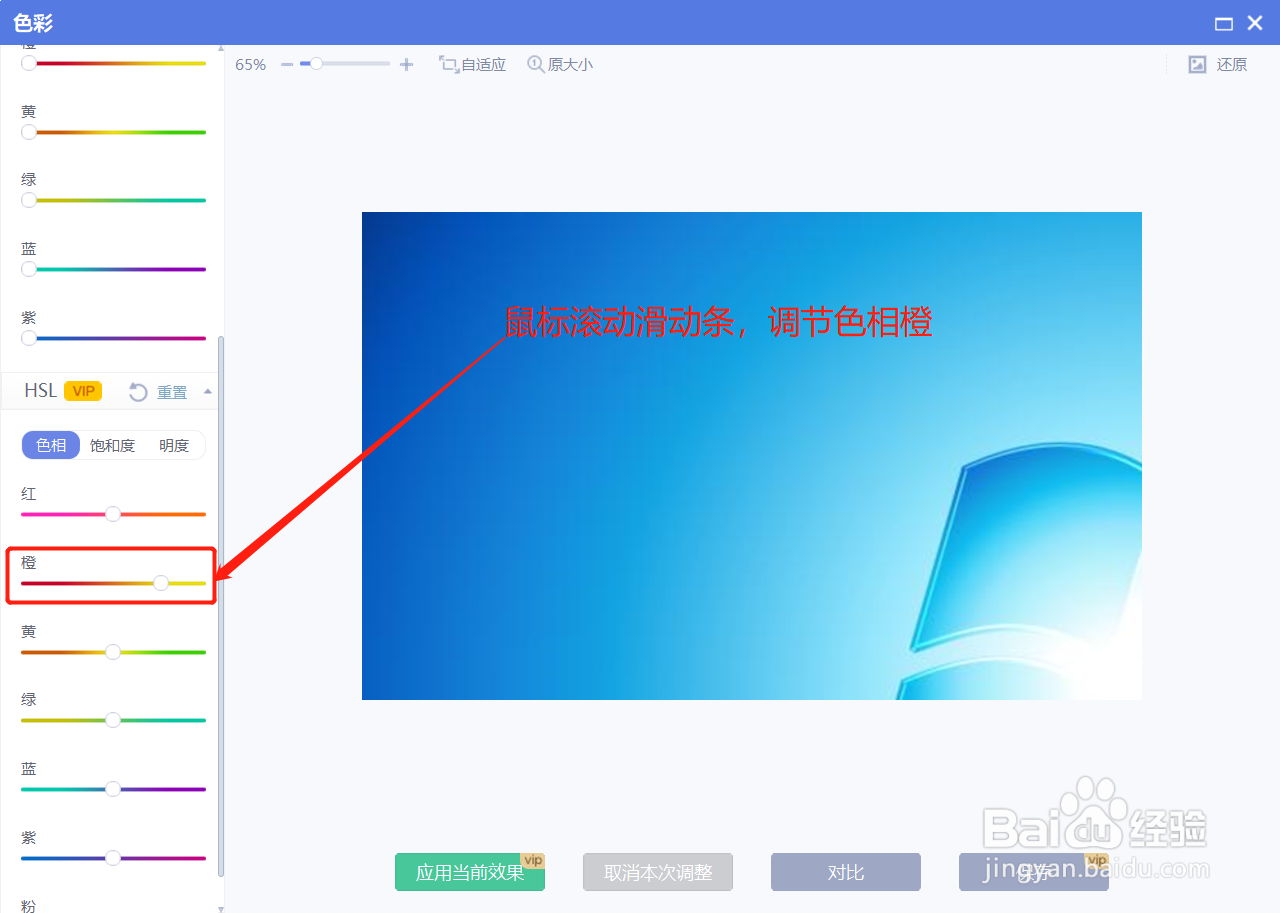Click 应用当前效果 button
The height and width of the screenshot is (913, 1280).
pyautogui.click(x=470, y=872)
